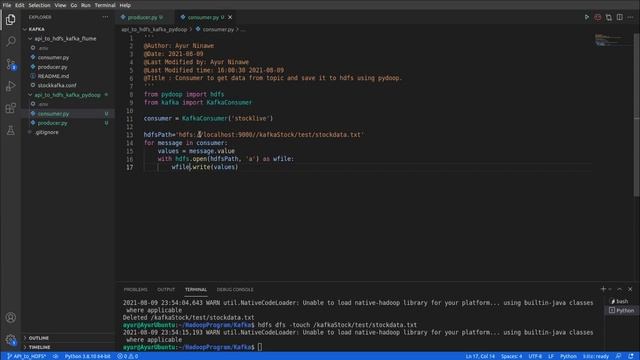The height and width of the screenshot is (360, 640).
Task: Click the publish or sync icon beside the branch name
Action: 55,356
